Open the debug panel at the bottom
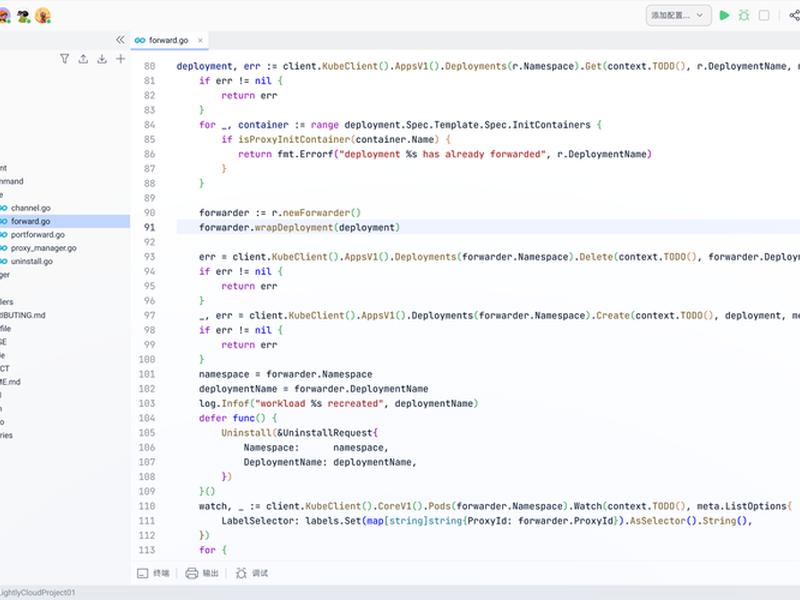Screen dimensions: 800x600 tap(252, 573)
